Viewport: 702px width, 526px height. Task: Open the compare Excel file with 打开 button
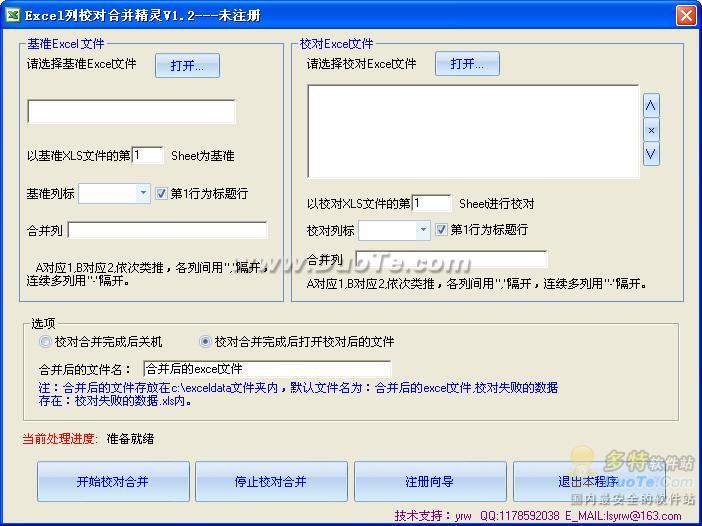(x=467, y=64)
